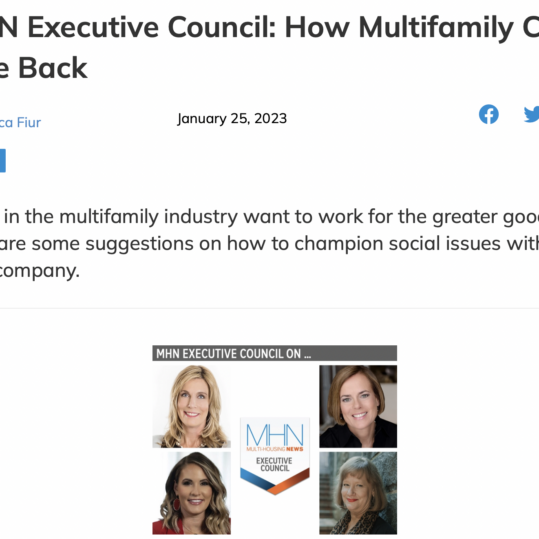Click the blue MHN logo letters
The width and height of the screenshot is (539, 539).
pos(275,435)
